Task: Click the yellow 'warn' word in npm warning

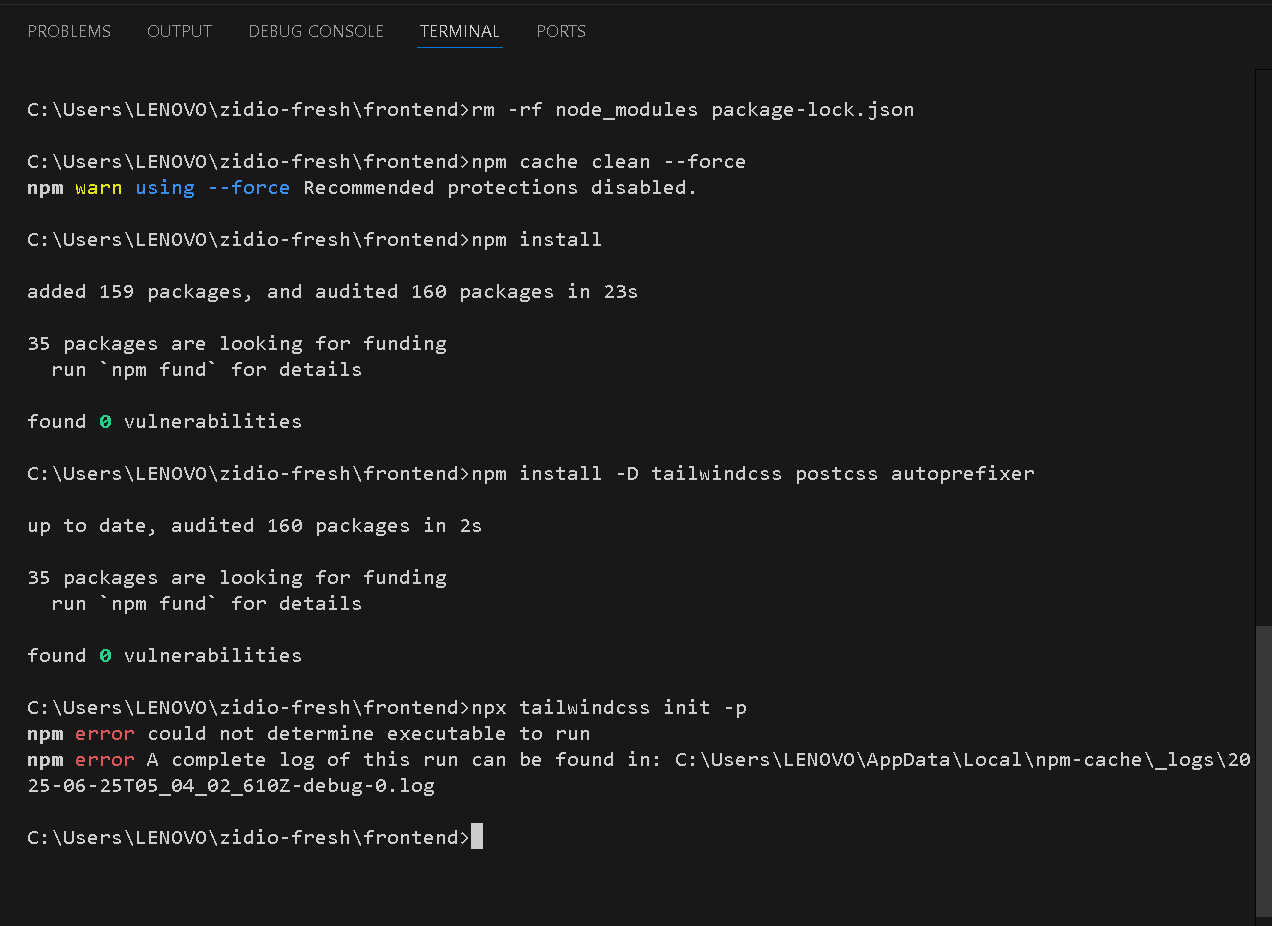Action: [98, 188]
